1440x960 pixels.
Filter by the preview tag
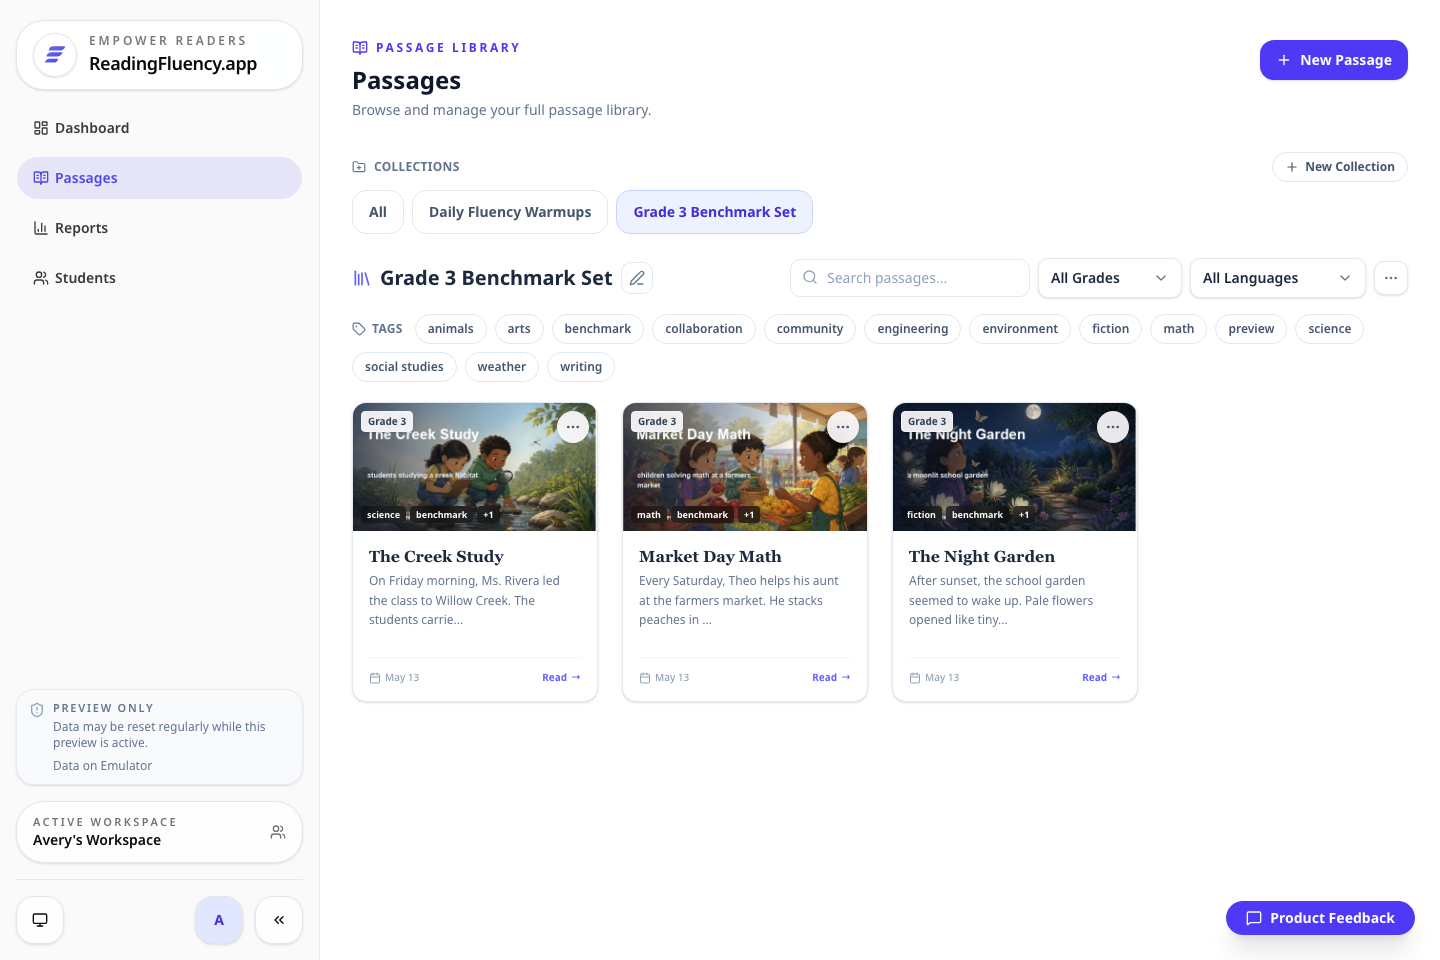tap(1251, 329)
